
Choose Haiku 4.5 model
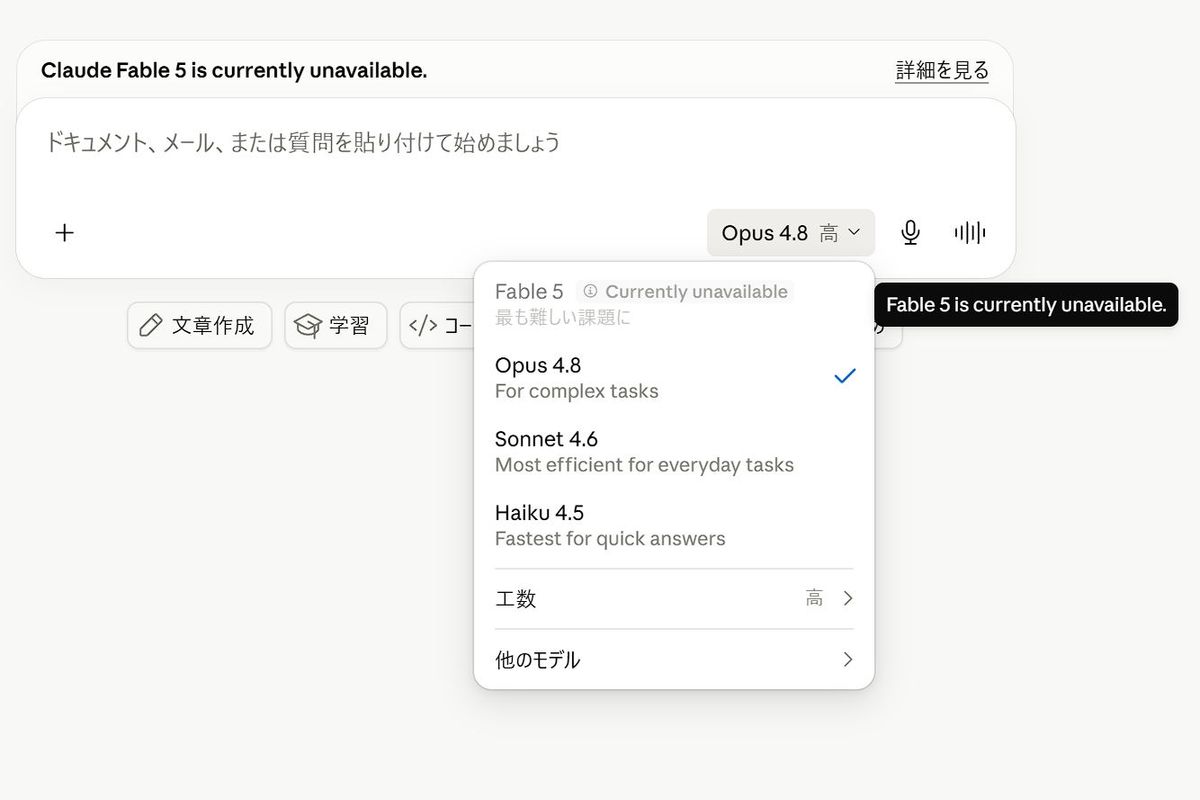coord(674,525)
